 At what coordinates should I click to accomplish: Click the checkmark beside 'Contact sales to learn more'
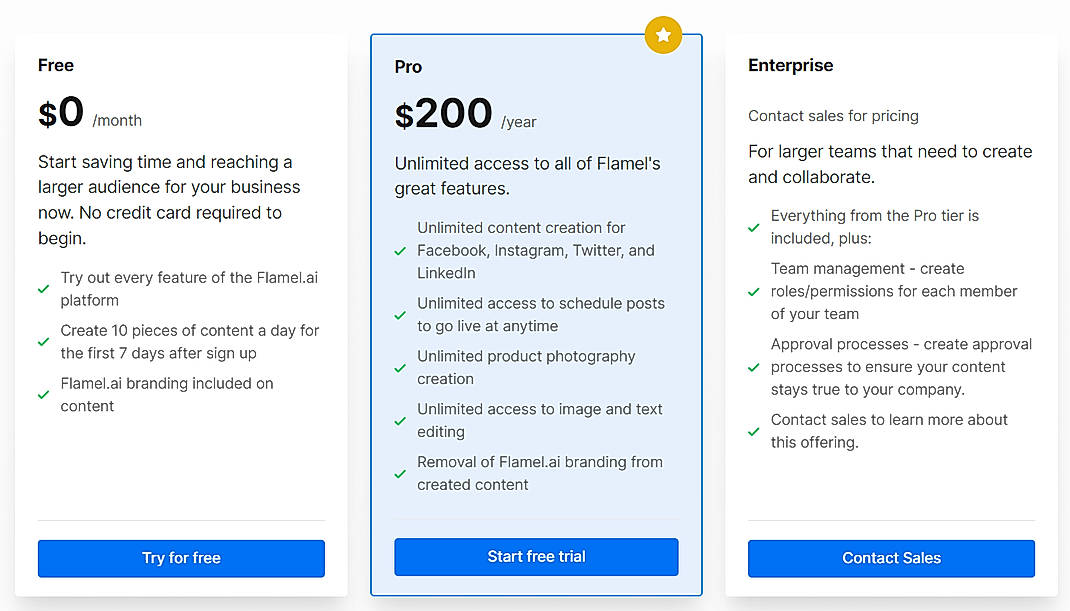(754, 432)
